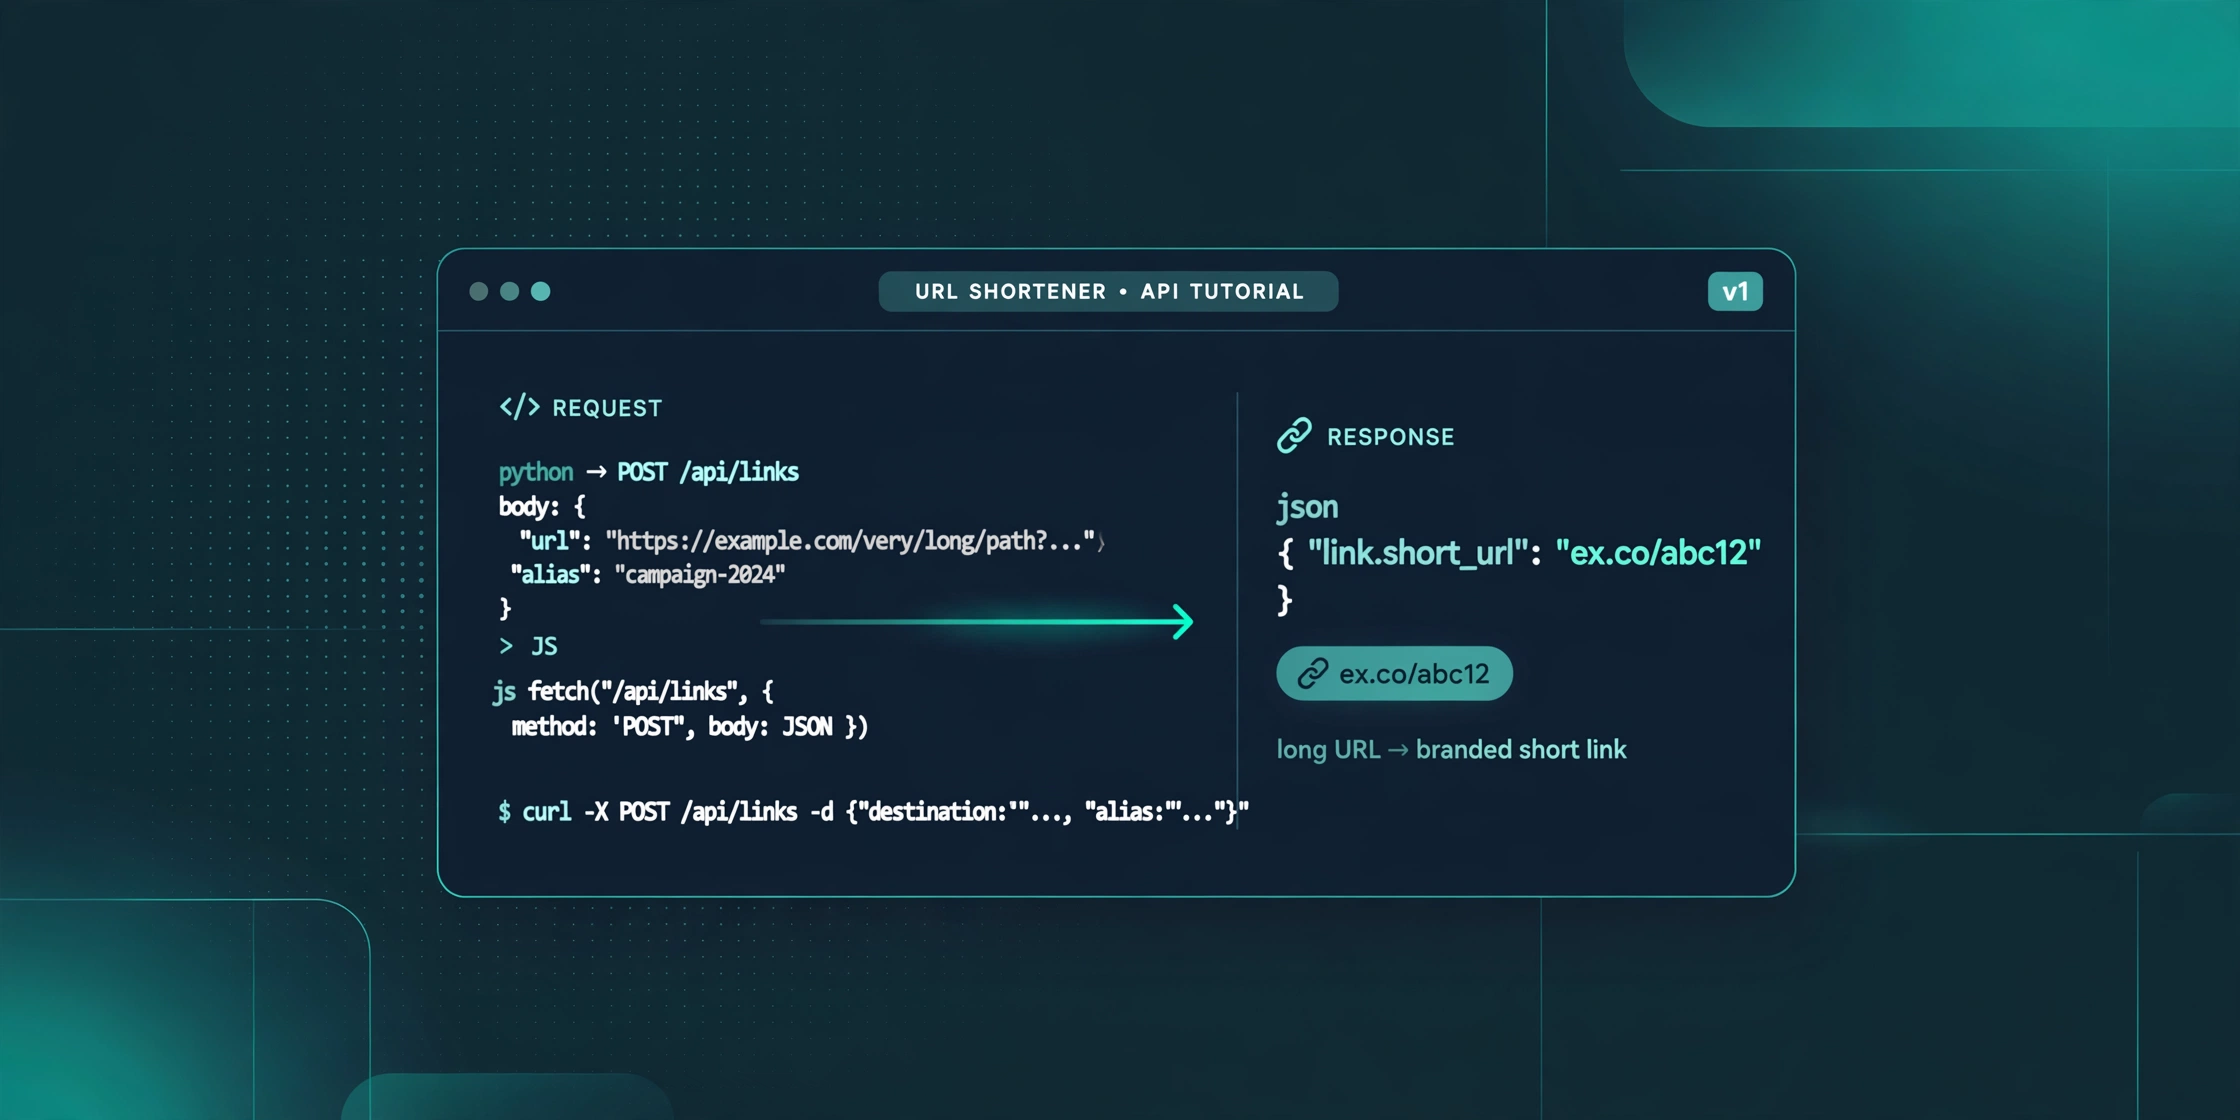Click the RESPONSE heading label
Viewport: 2240px width, 1120px height.
(1390, 437)
